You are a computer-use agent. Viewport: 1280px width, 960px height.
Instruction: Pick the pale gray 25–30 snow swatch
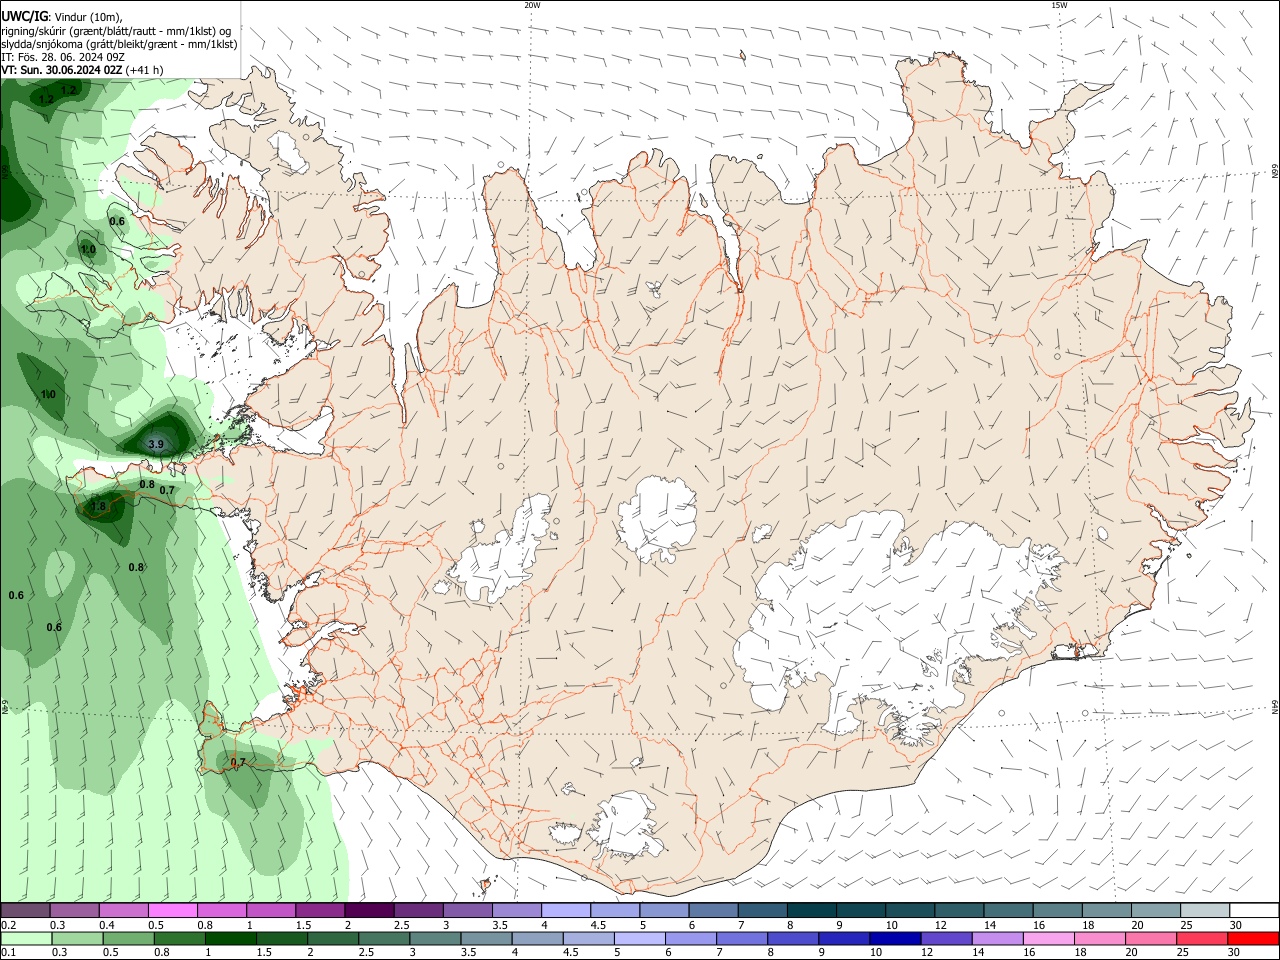pyautogui.click(x=1206, y=911)
